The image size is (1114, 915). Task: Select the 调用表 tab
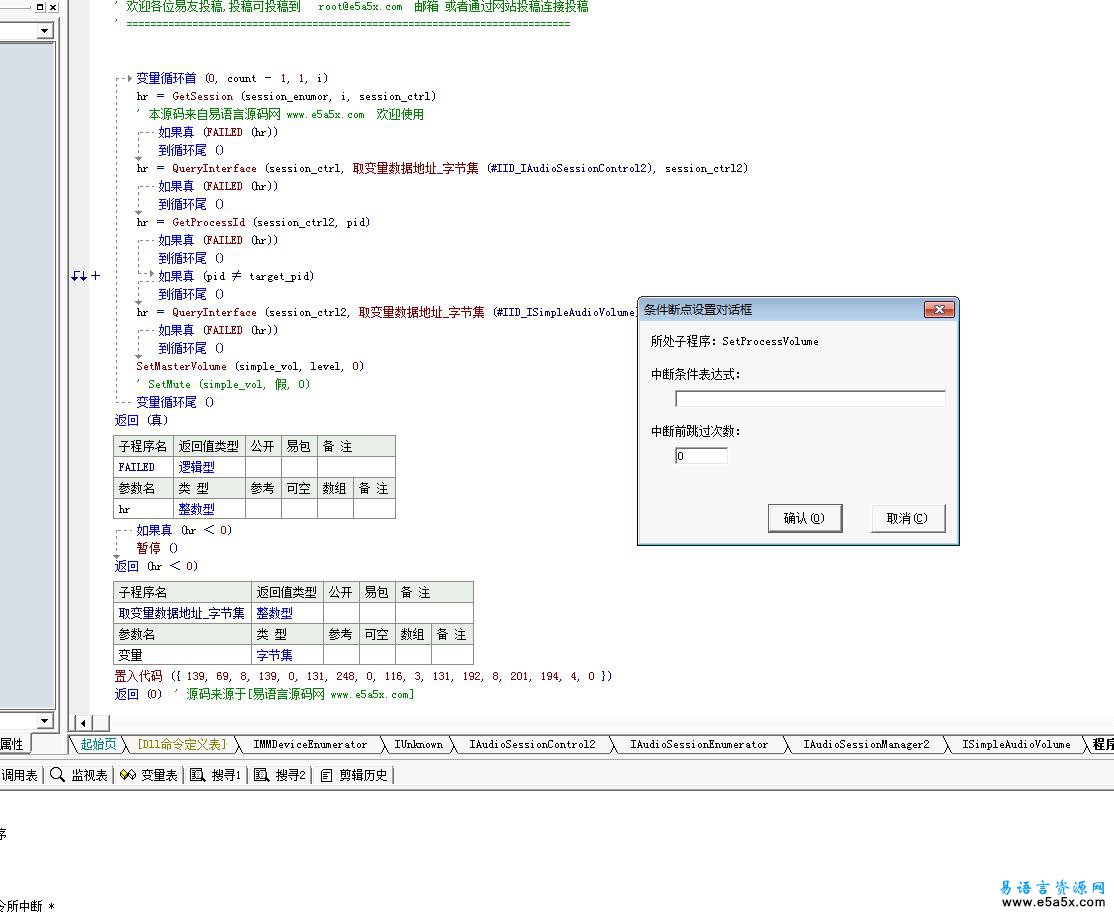19,775
